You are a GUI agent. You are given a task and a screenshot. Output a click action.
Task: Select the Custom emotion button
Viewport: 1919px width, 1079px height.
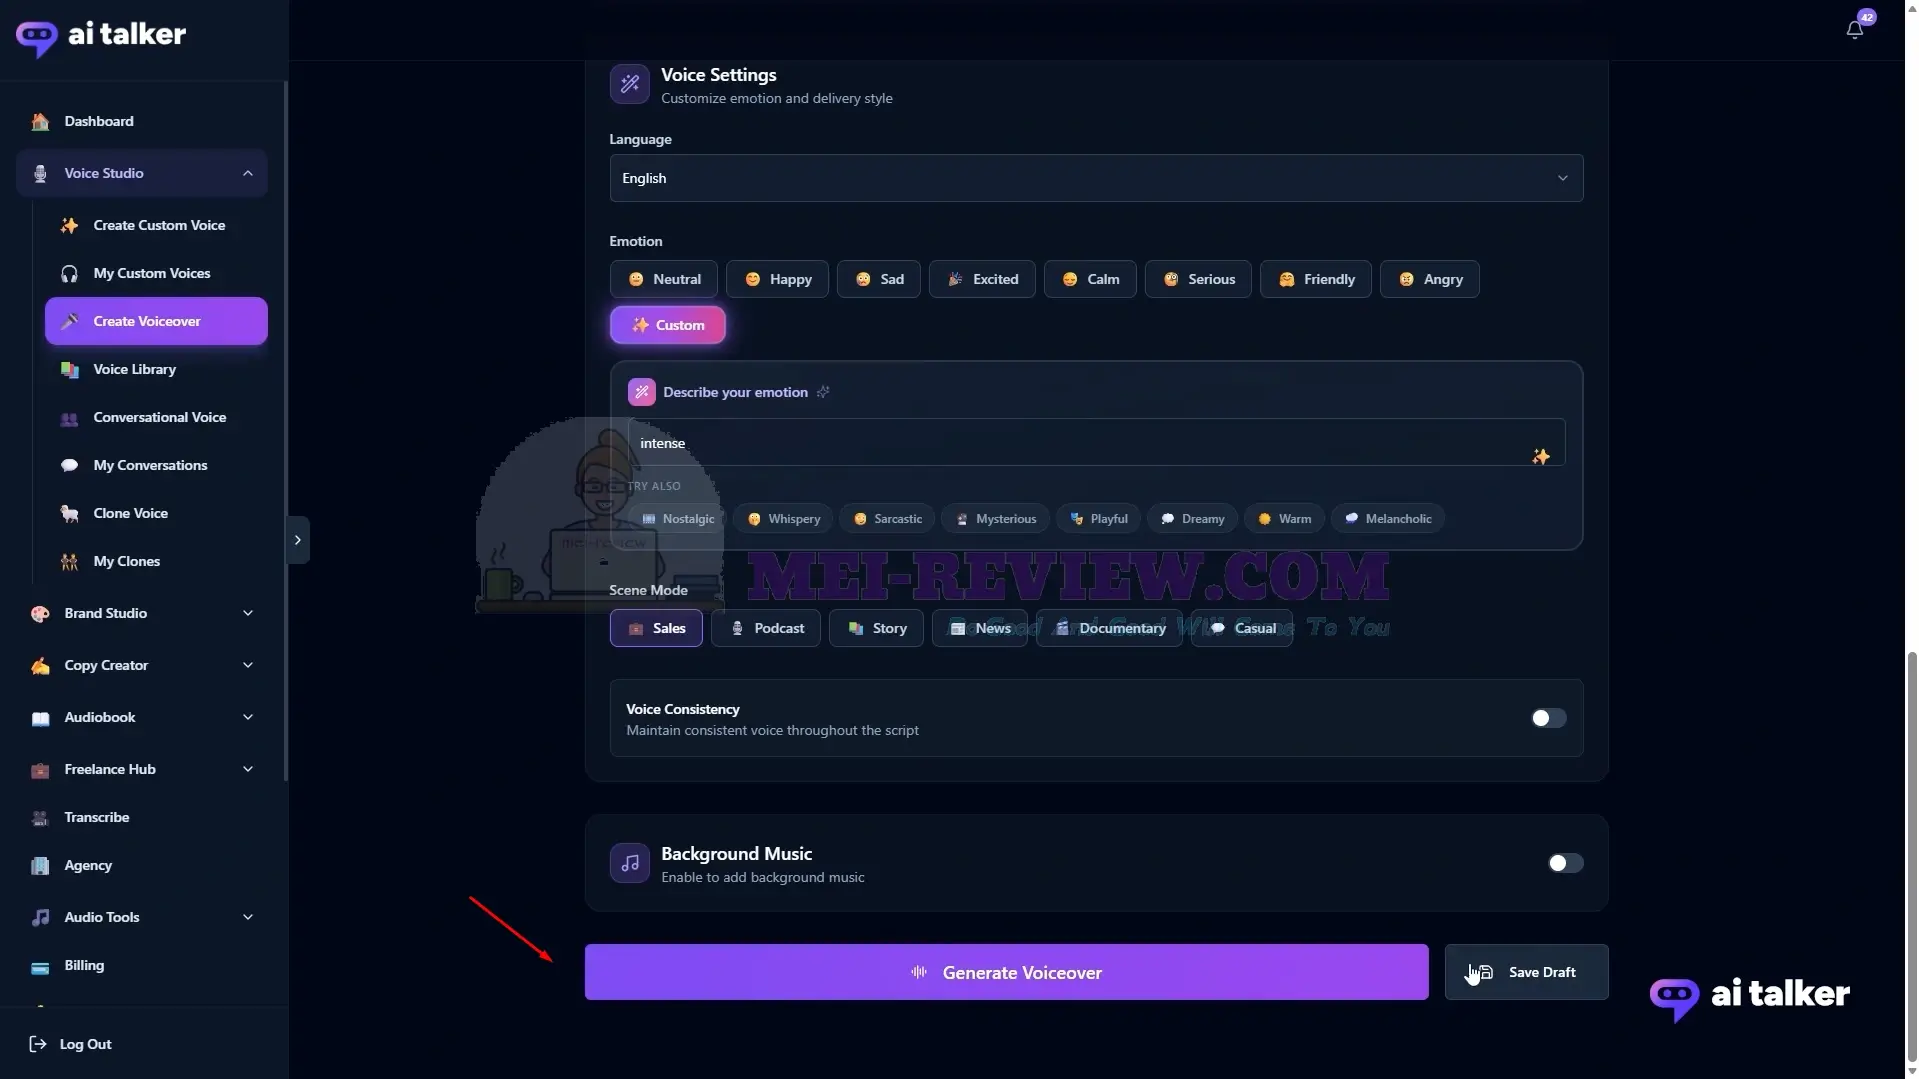coord(667,325)
